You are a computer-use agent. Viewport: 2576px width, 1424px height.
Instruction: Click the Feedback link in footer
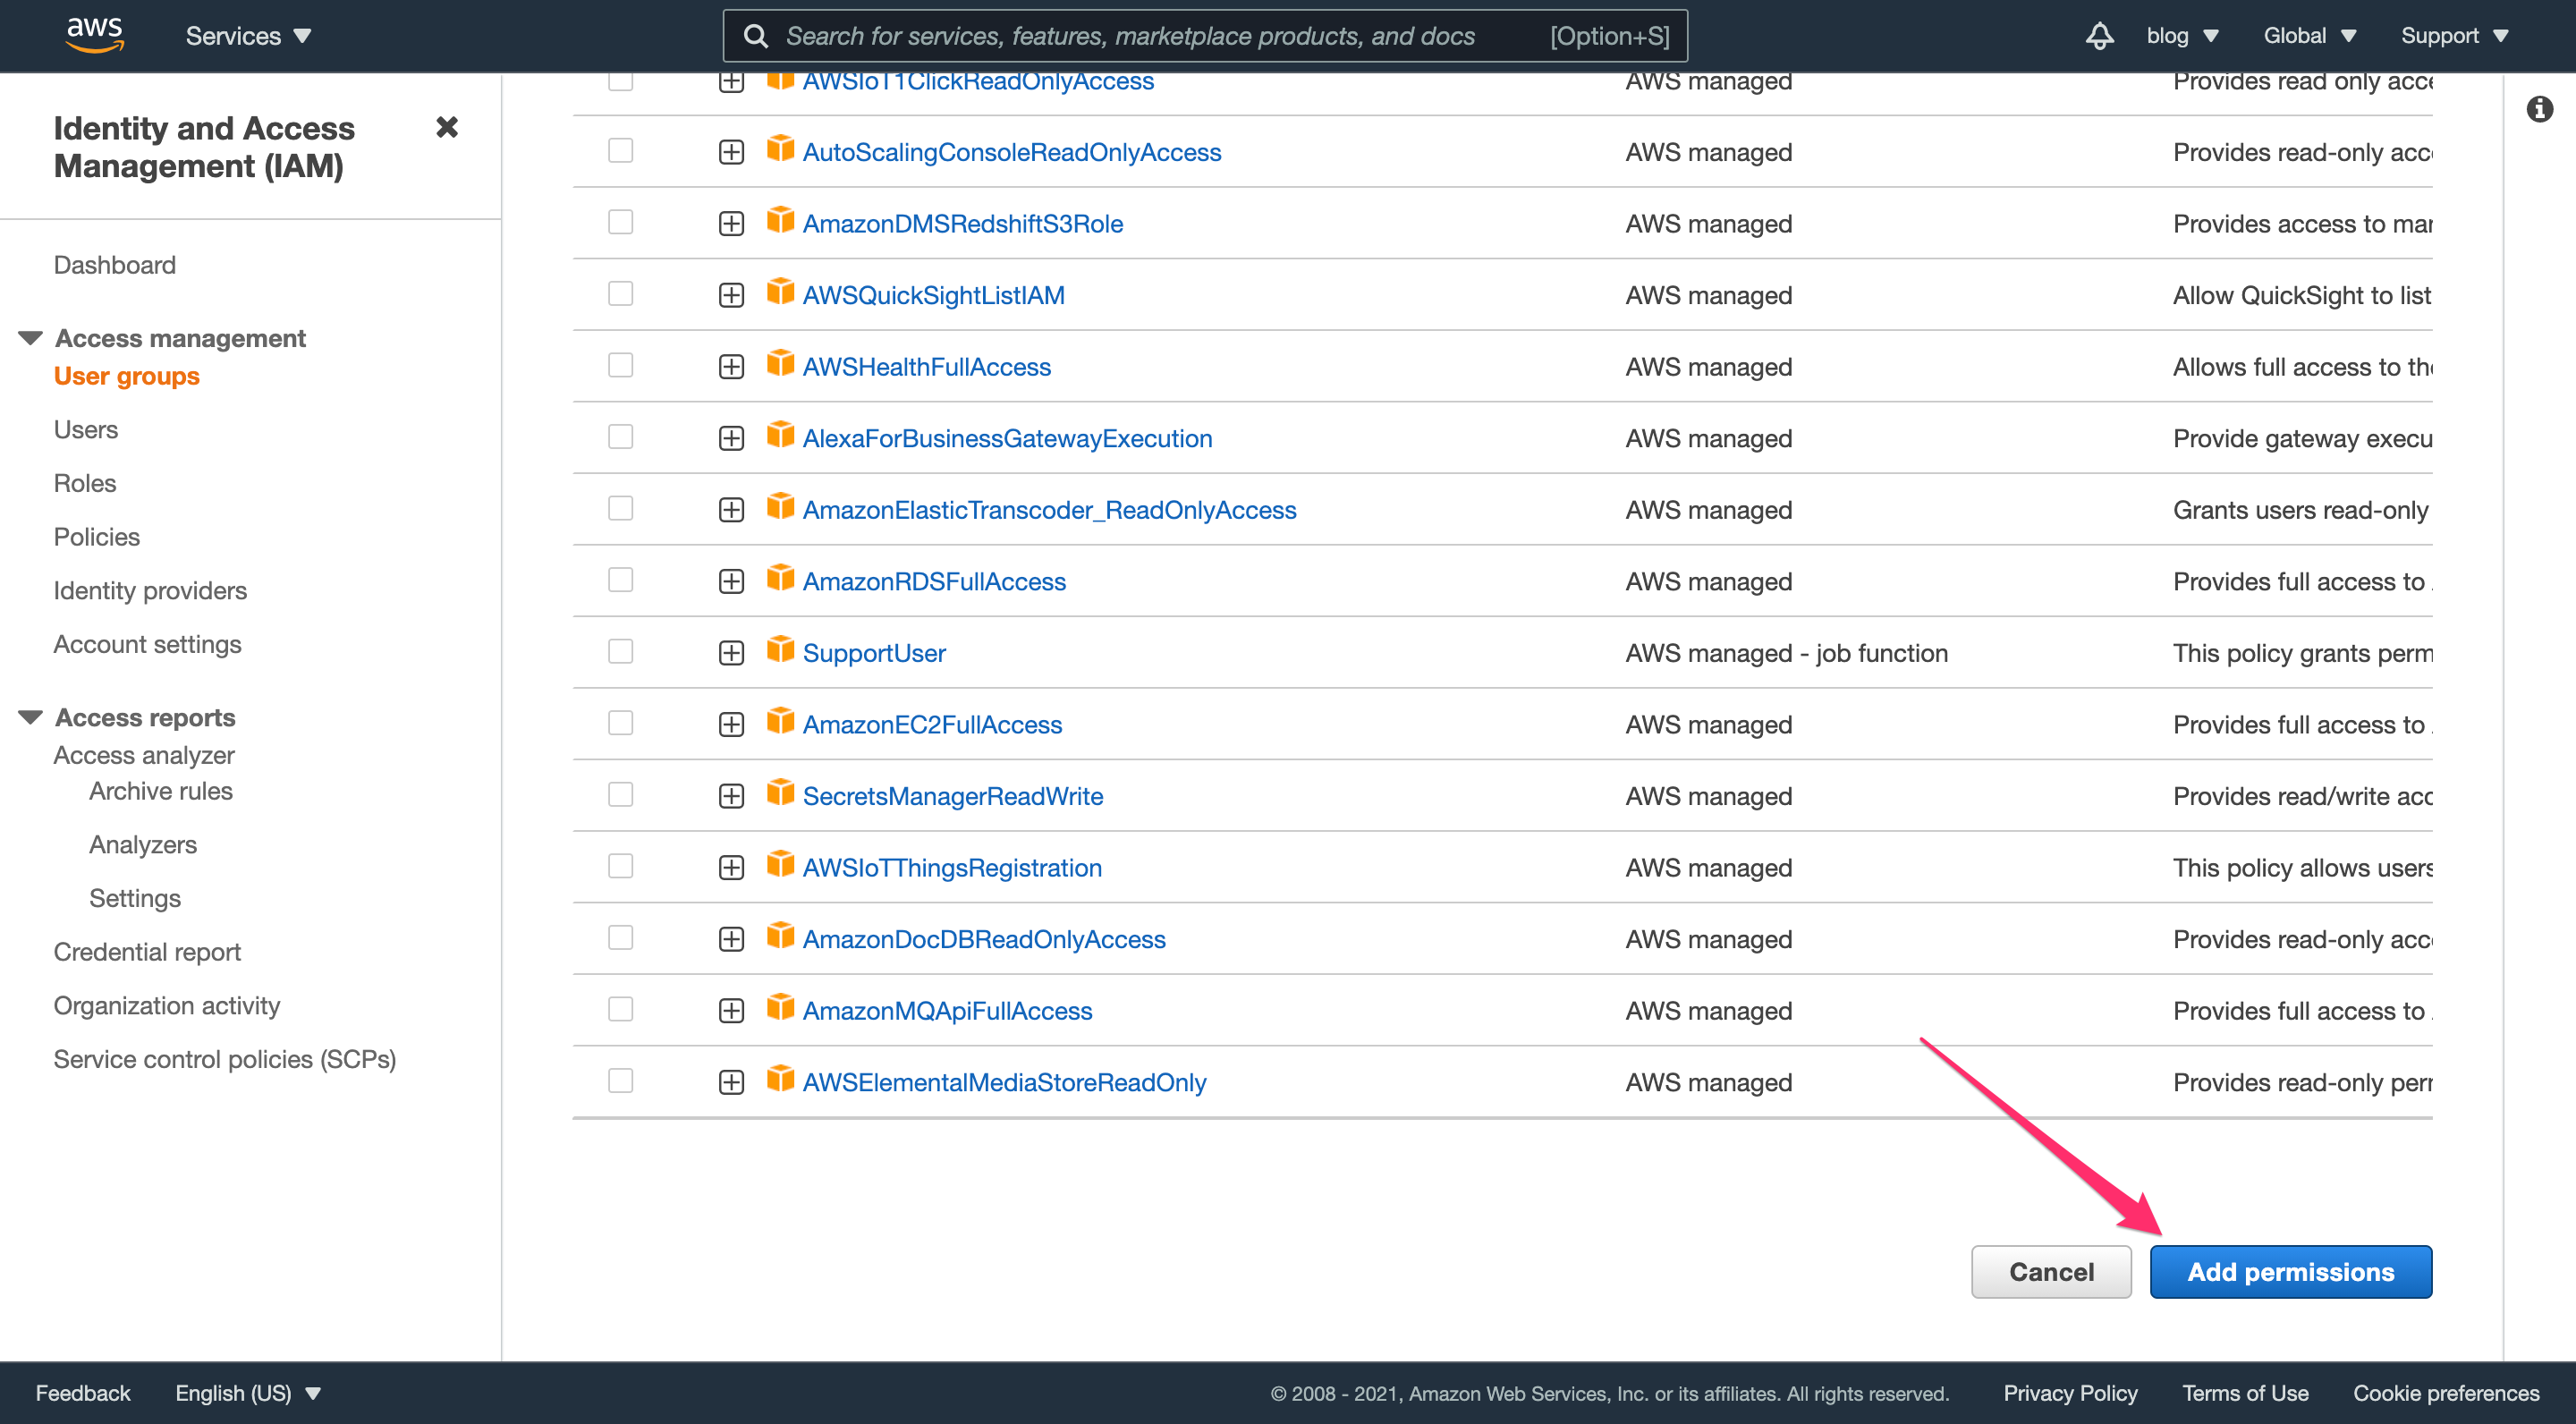[83, 1393]
